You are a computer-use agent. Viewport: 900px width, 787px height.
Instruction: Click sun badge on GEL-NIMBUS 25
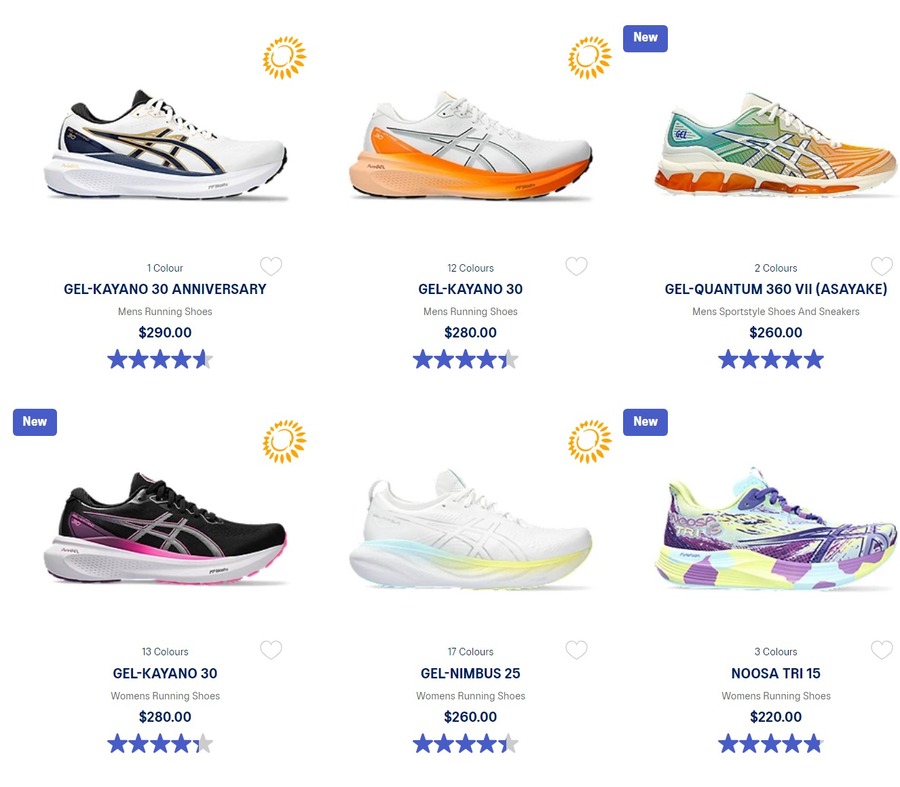pos(590,441)
